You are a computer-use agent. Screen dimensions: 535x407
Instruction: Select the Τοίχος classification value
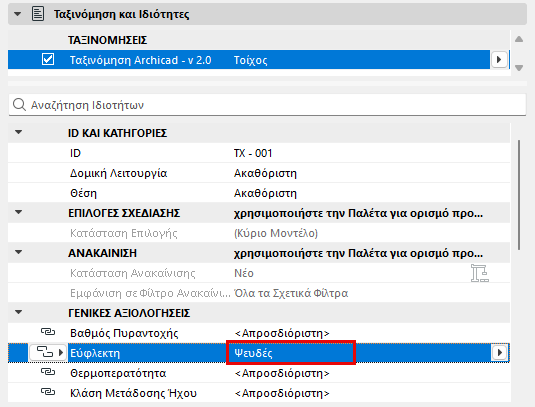tap(250, 60)
